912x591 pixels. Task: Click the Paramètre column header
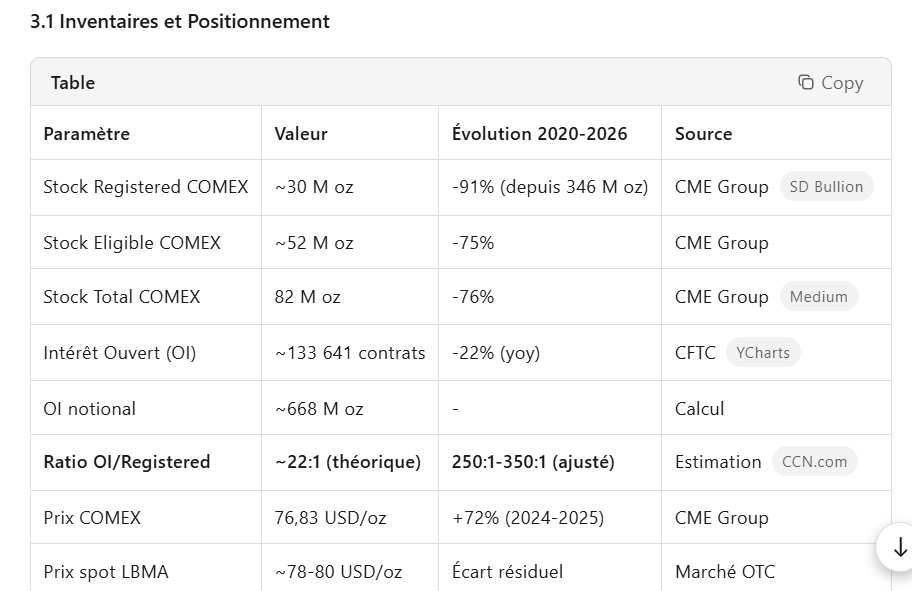87,134
